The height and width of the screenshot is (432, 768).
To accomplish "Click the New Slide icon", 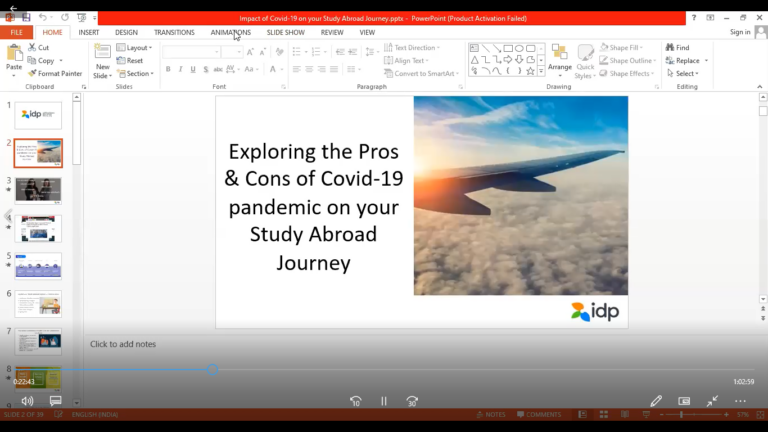I will click(x=102, y=60).
